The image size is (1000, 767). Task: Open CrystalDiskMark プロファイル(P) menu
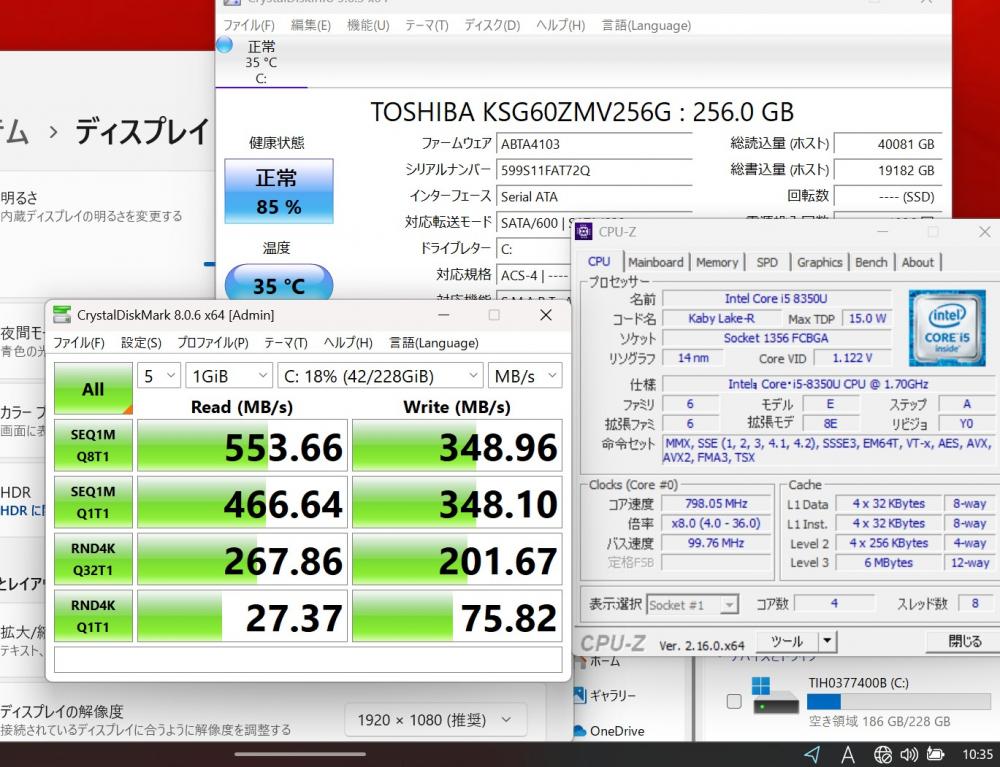click(212, 343)
